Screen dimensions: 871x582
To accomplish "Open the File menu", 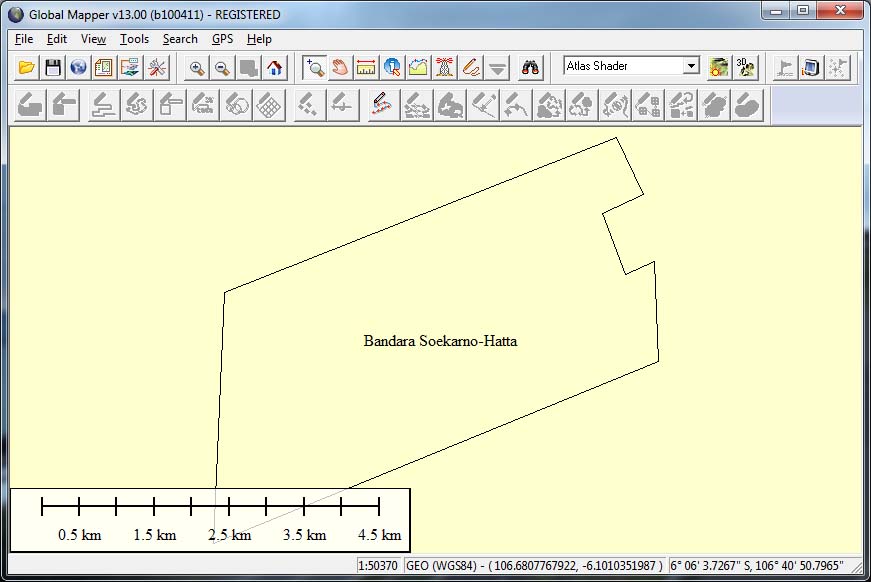I will (24, 39).
